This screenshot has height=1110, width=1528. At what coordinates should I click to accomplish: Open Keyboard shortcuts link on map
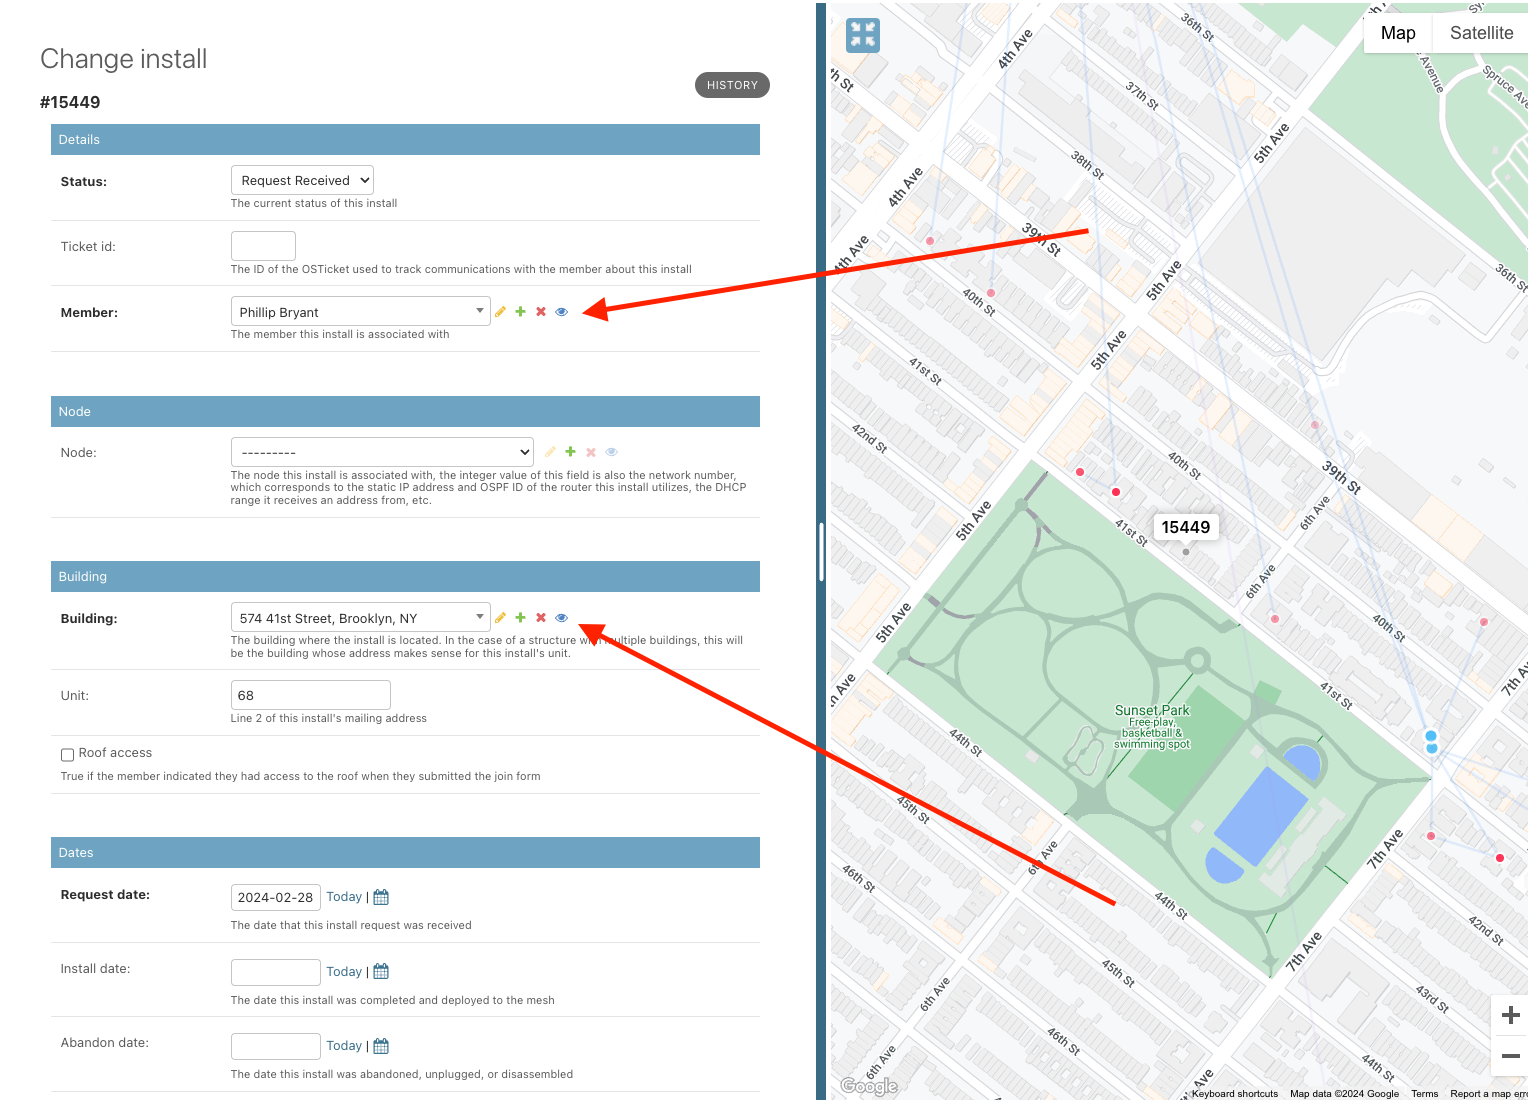(1234, 1094)
